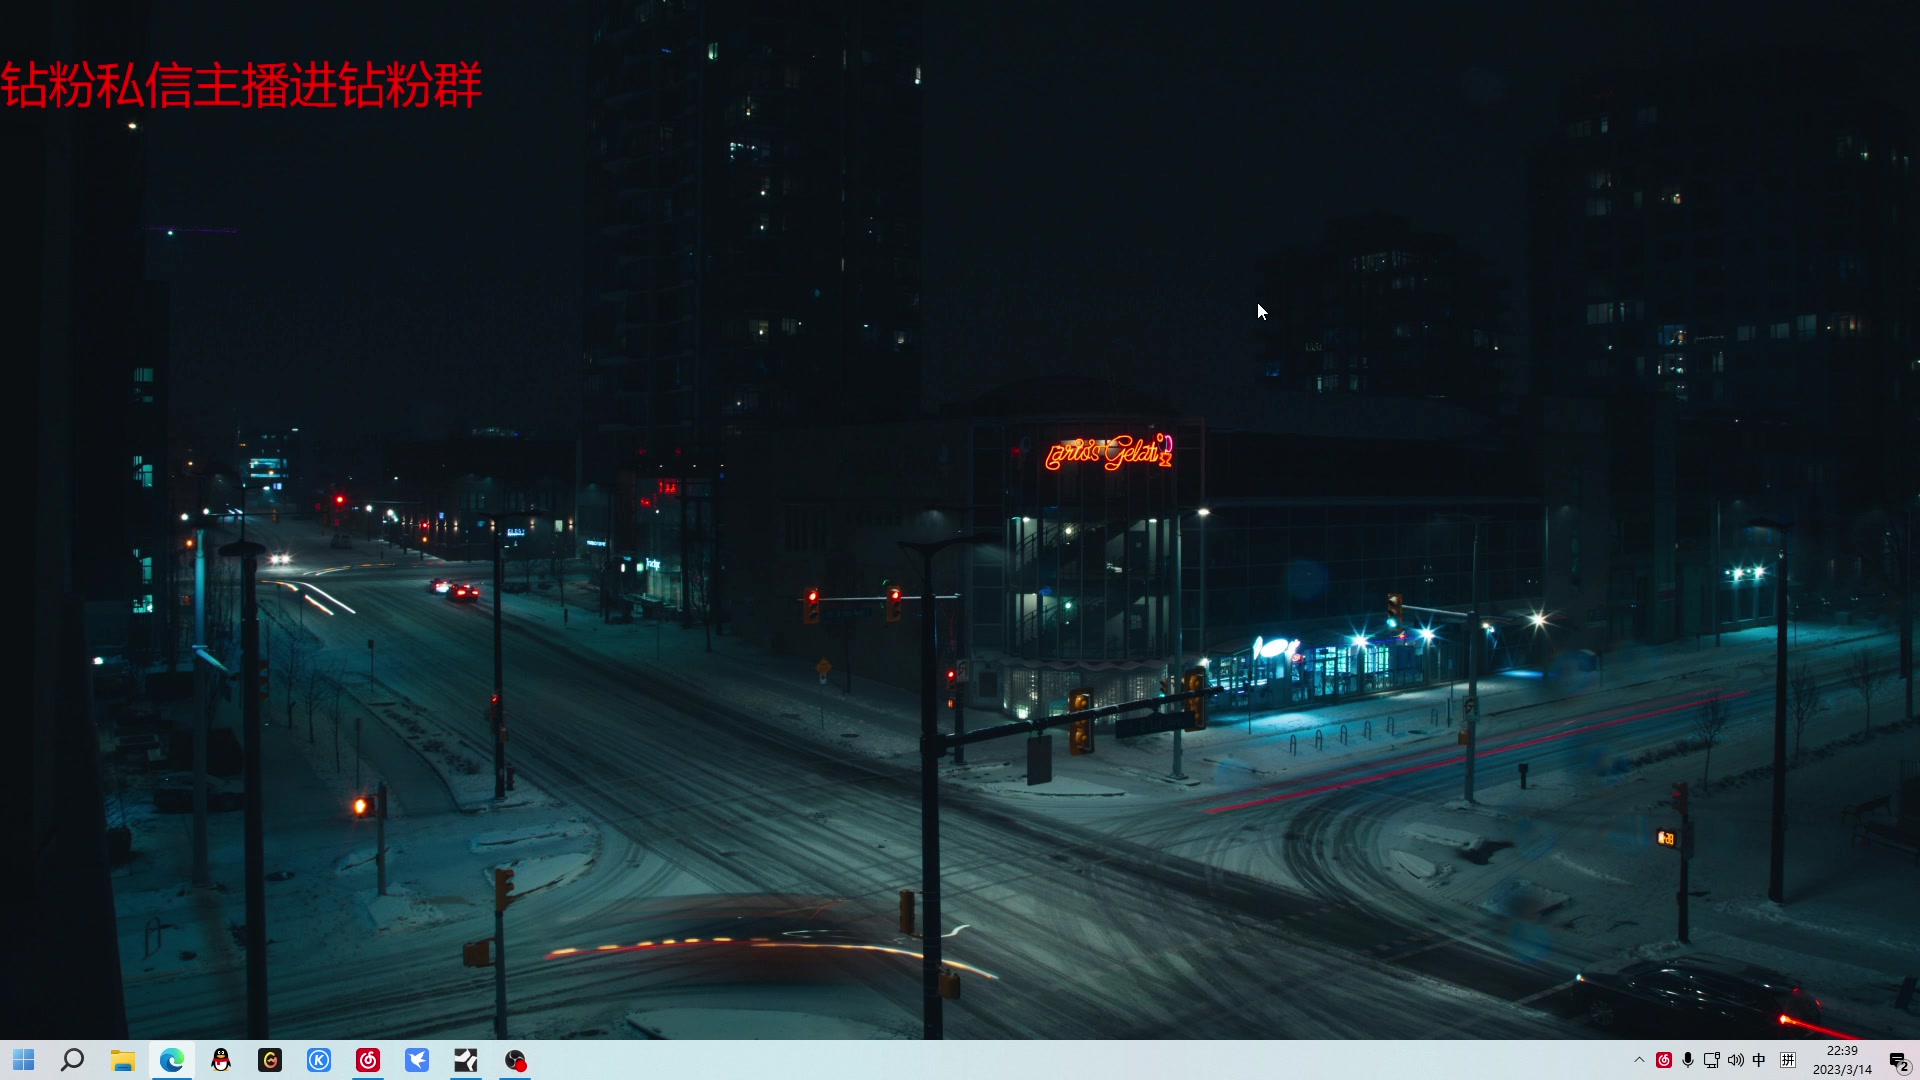Open clock and calendar flyout

(x=1842, y=1060)
